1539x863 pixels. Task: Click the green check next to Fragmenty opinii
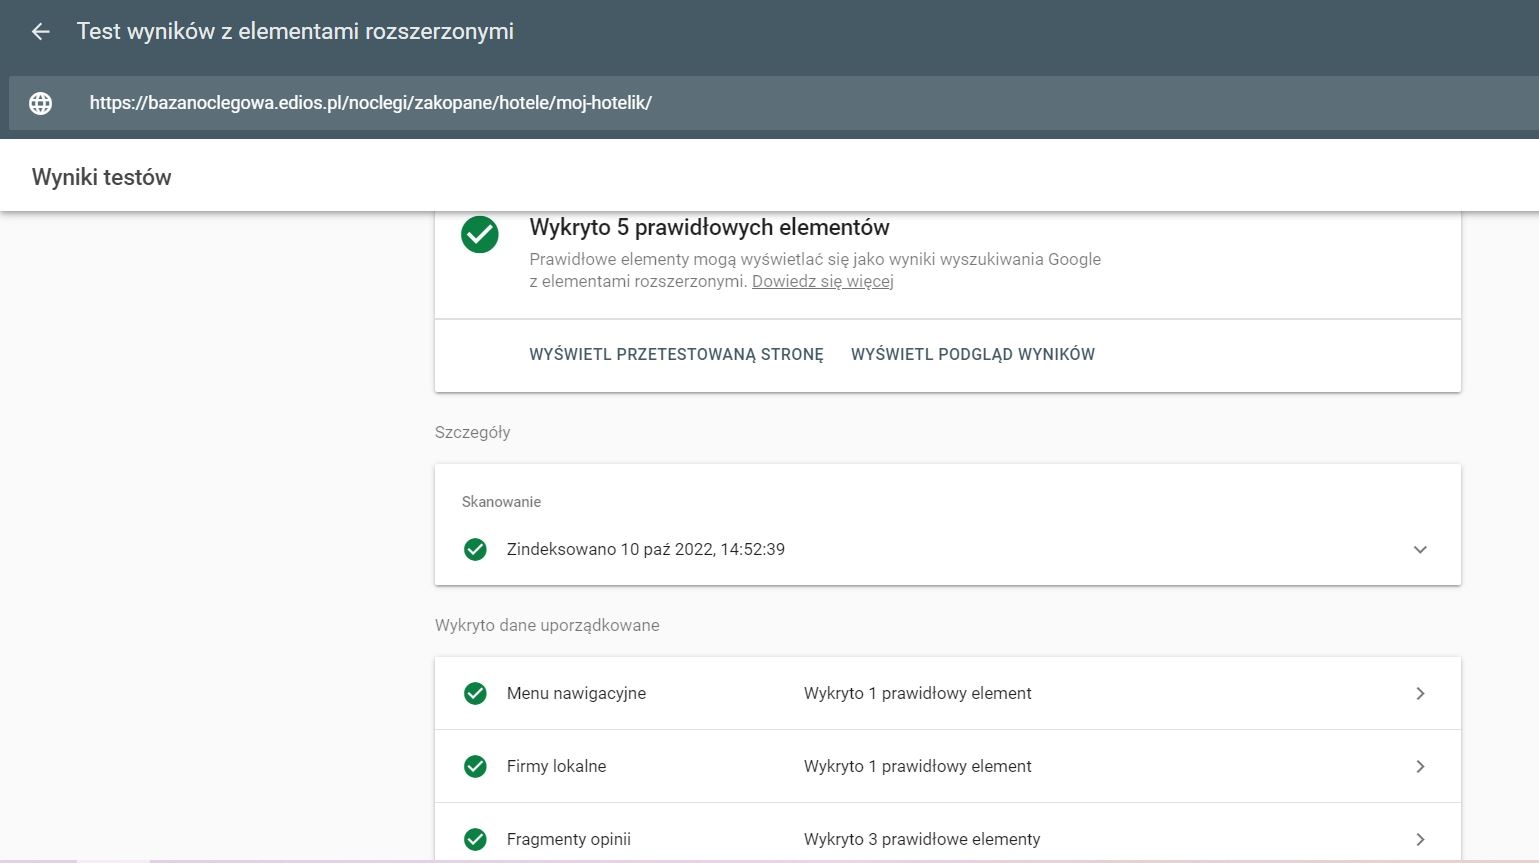point(476,839)
